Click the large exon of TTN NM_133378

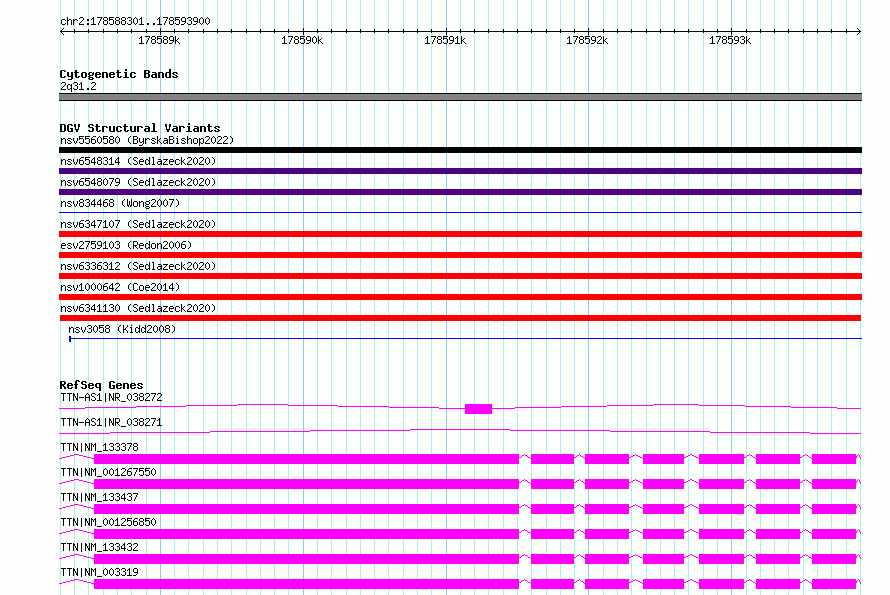click(x=307, y=459)
